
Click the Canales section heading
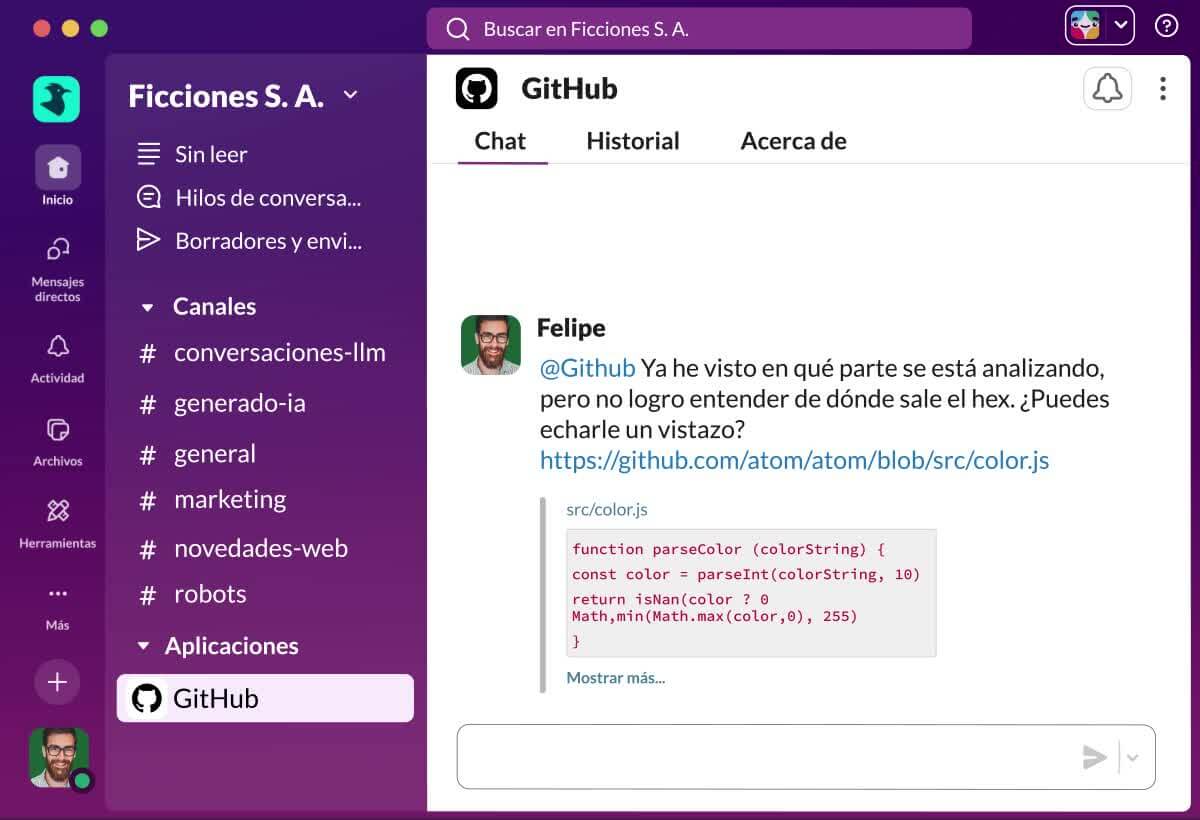pyautogui.click(x=215, y=307)
